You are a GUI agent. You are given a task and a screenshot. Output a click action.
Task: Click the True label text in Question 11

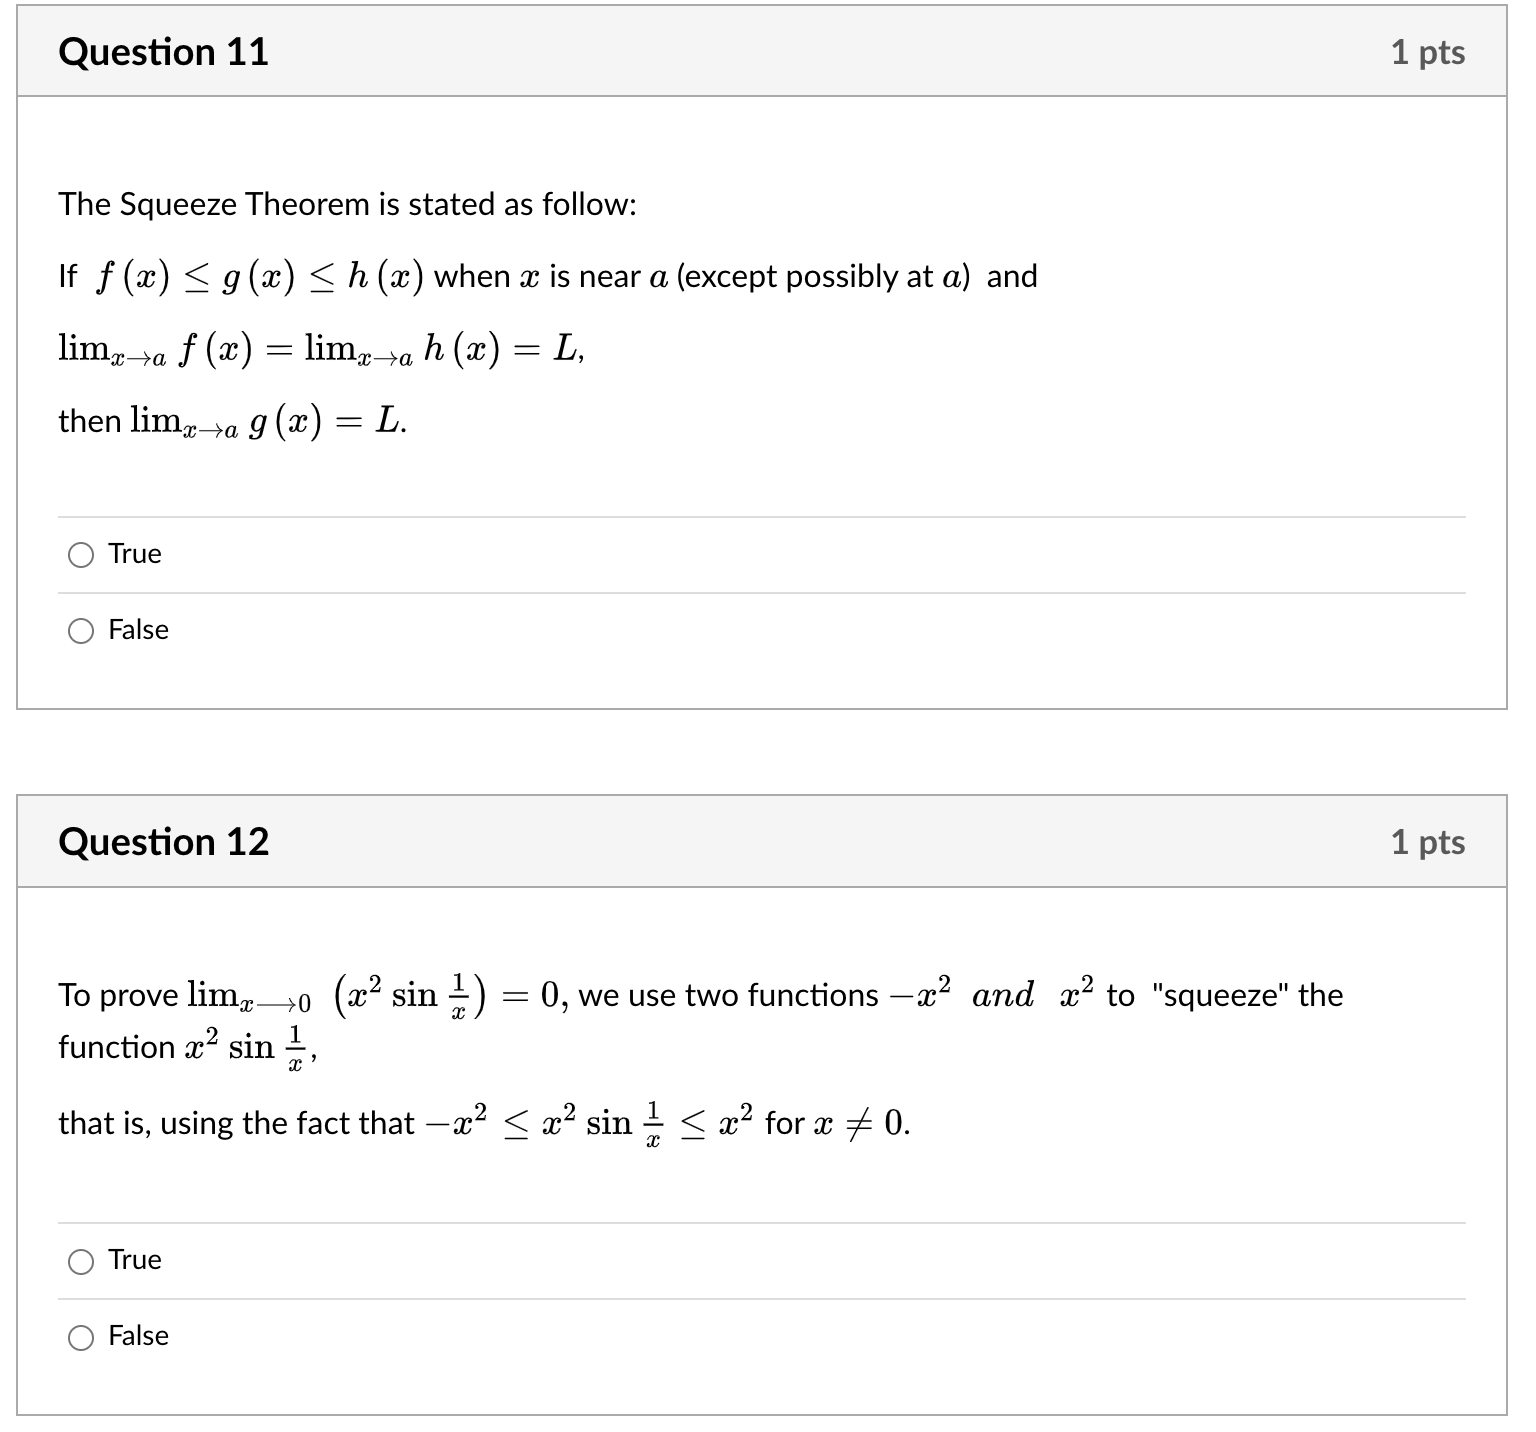click(x=135, y=553)
